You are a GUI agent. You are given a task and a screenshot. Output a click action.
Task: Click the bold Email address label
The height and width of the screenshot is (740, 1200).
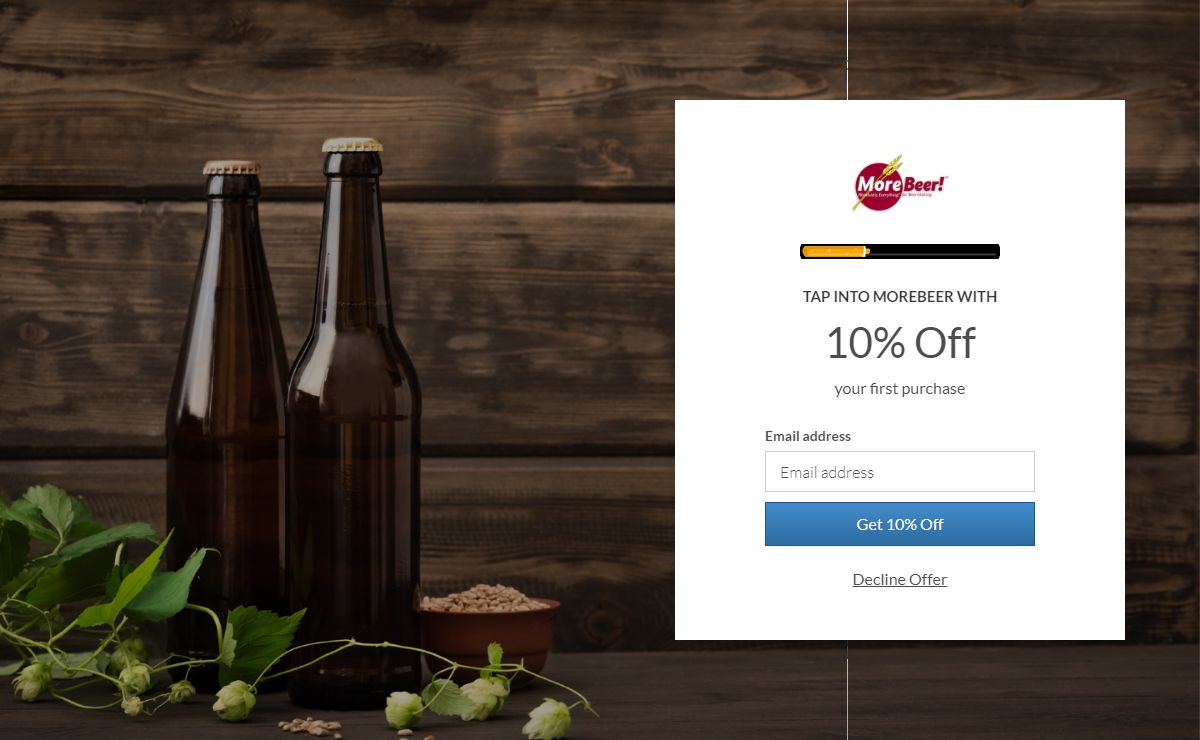[808, 436]
